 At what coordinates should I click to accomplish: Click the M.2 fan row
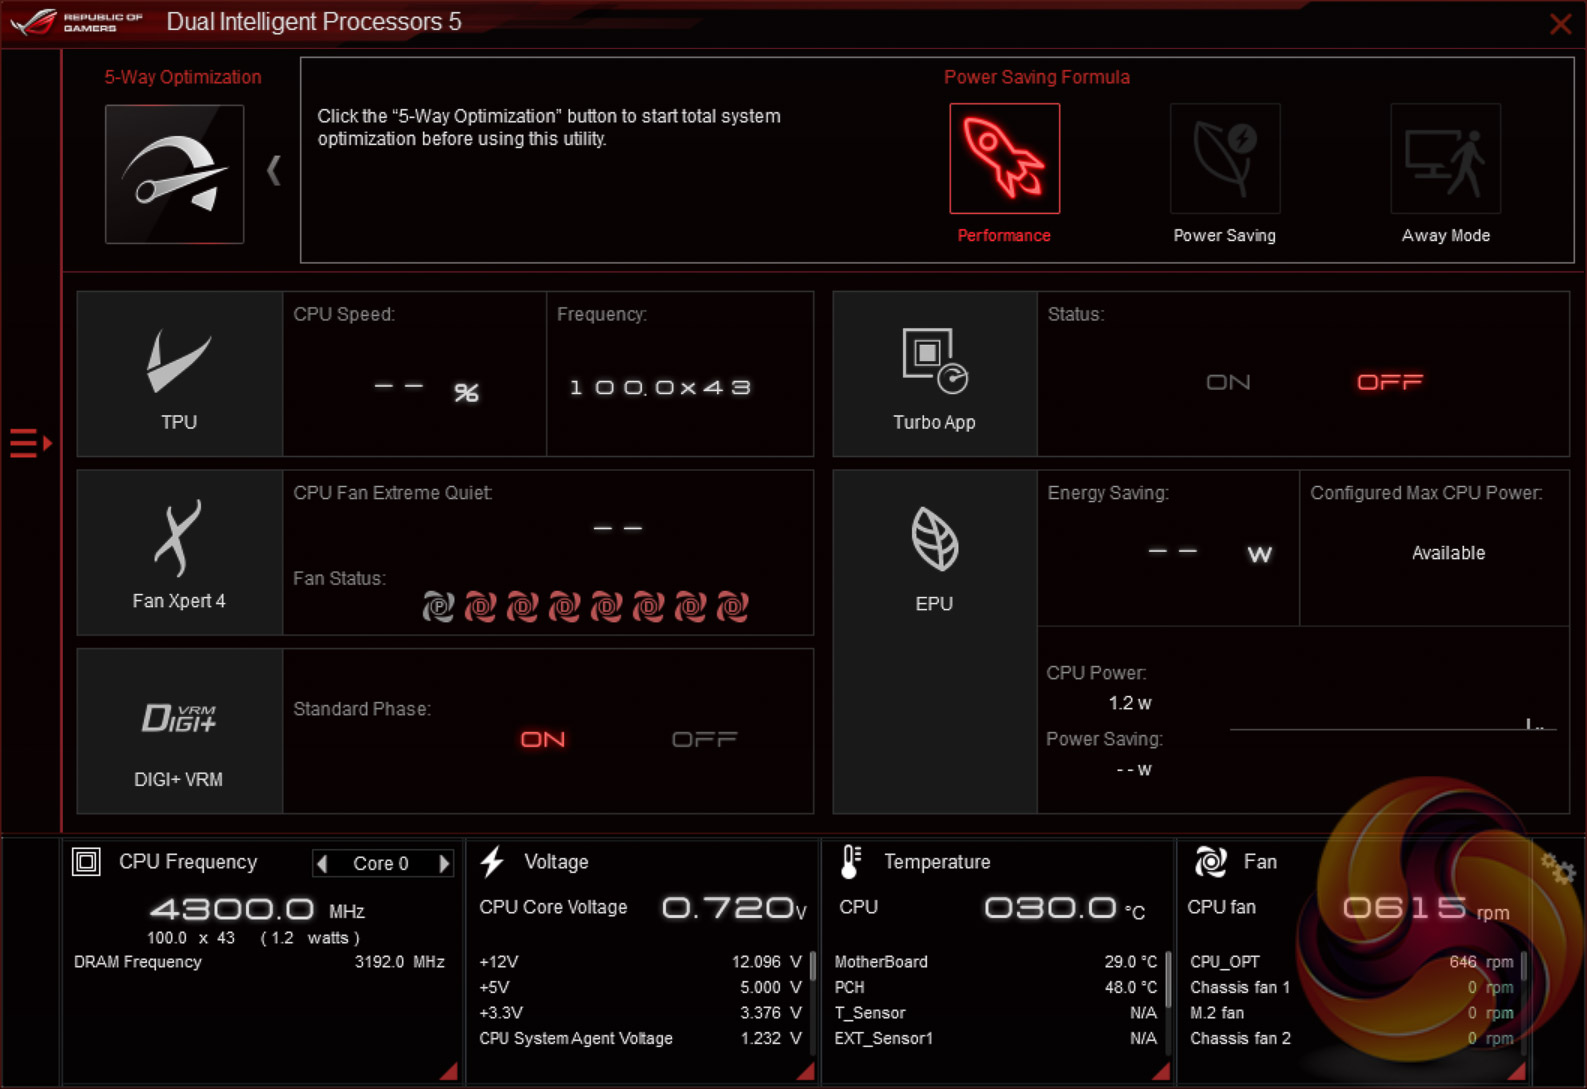1351,1013
